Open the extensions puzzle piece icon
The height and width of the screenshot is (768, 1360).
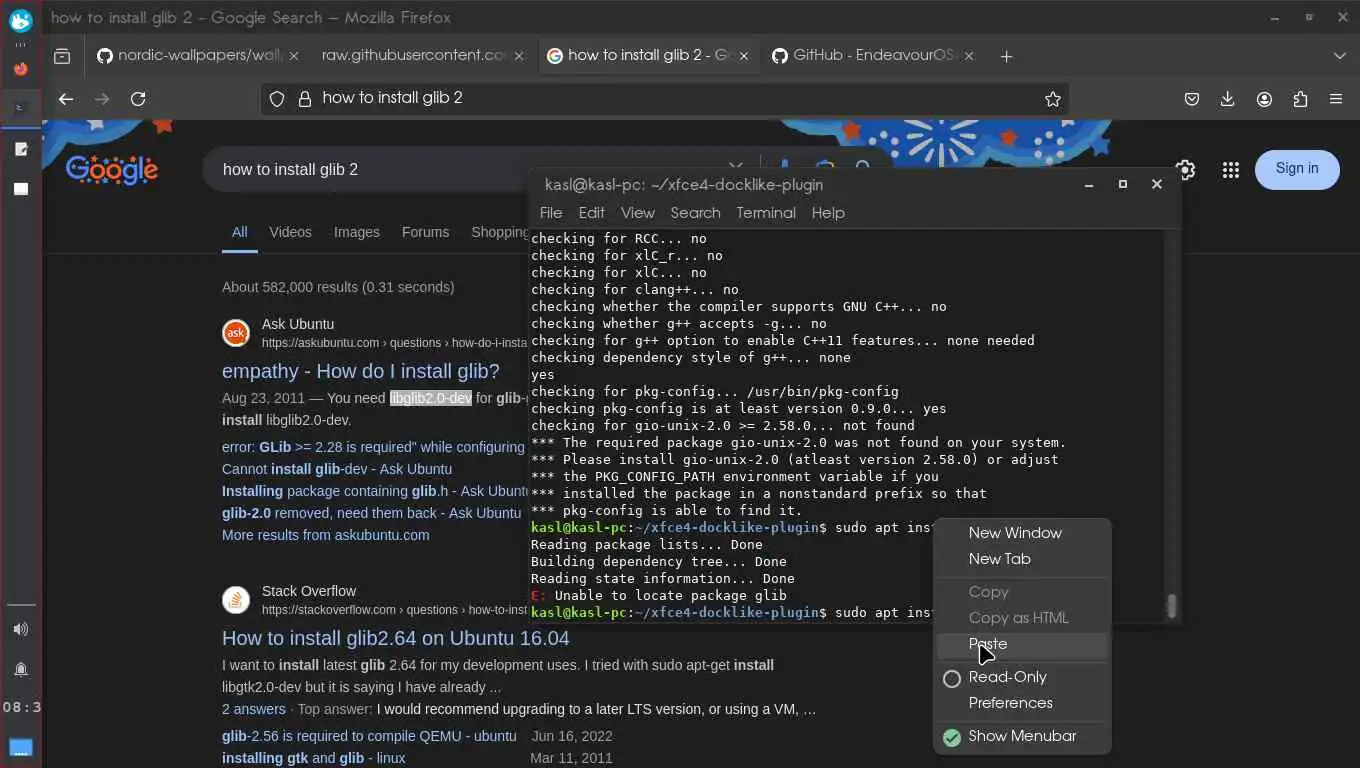click(1300, 99)
